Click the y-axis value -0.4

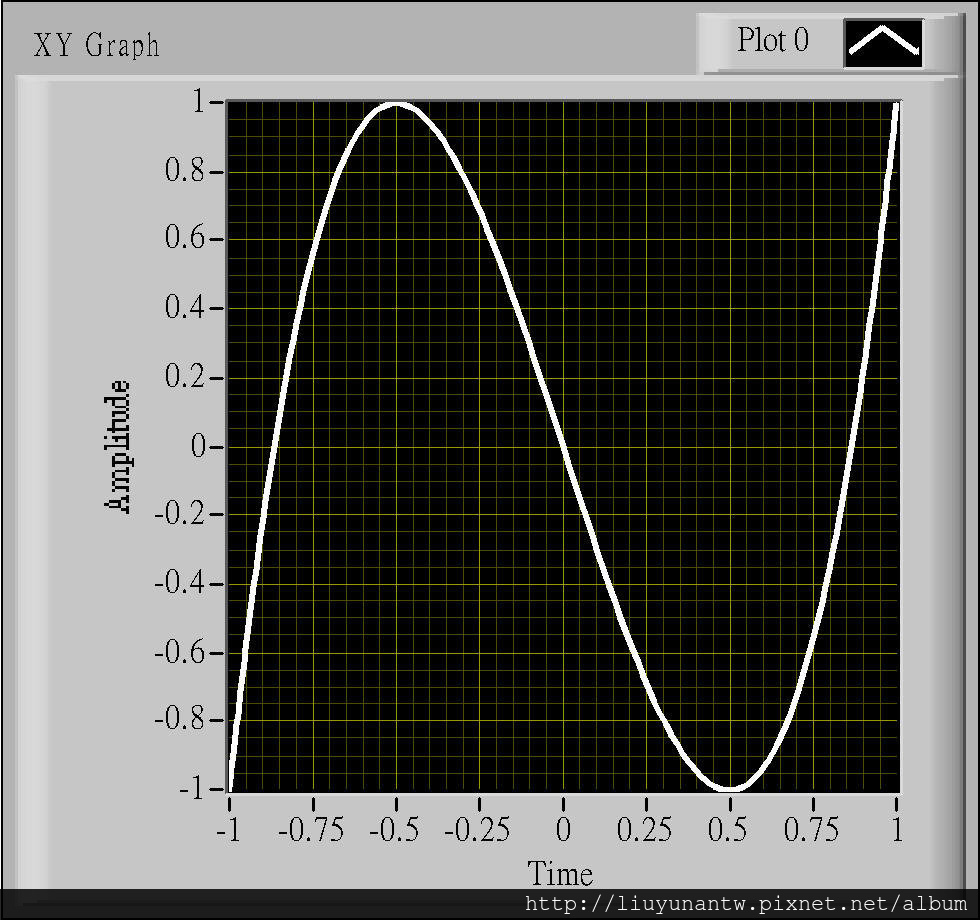(x=180, y=584)
